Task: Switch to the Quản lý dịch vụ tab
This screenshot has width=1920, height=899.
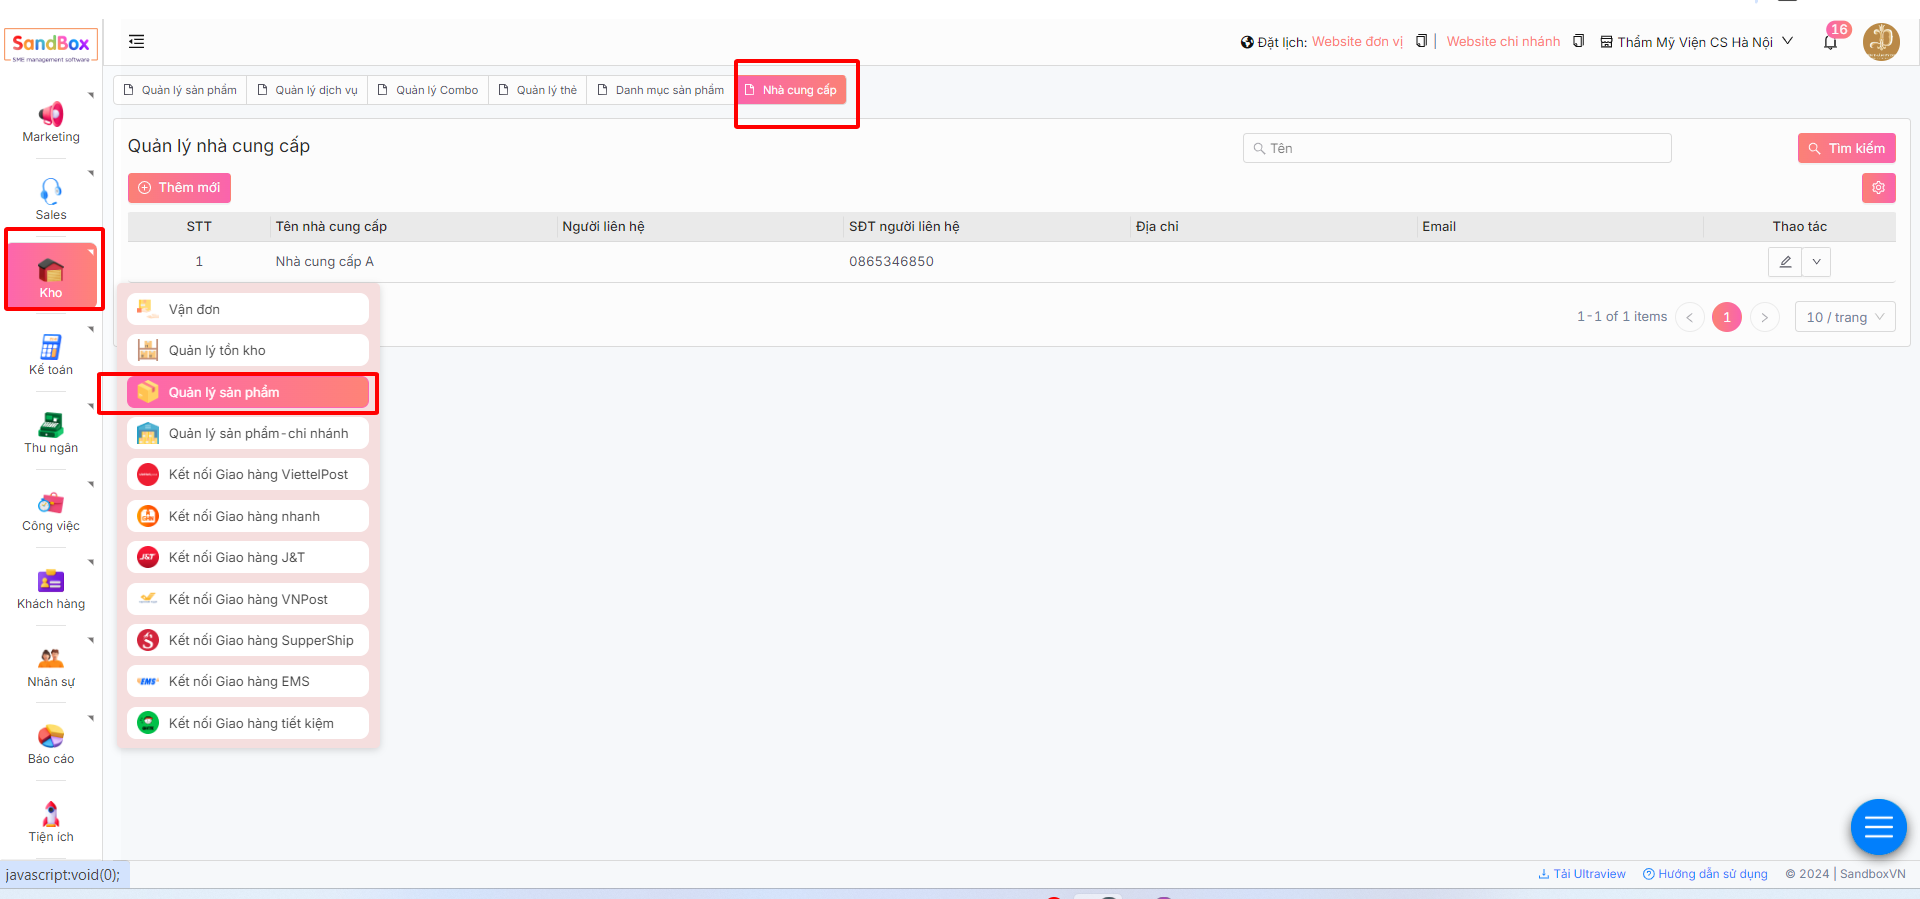Action: pyautogui.click(x=307, y=90)
